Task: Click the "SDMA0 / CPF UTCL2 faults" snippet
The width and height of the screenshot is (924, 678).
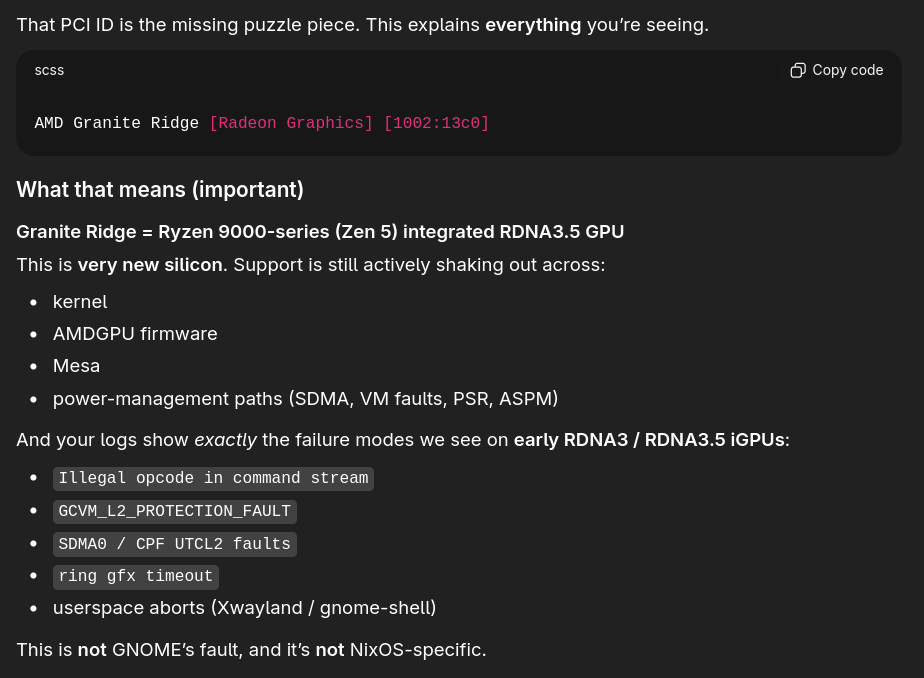Action: 174,544
